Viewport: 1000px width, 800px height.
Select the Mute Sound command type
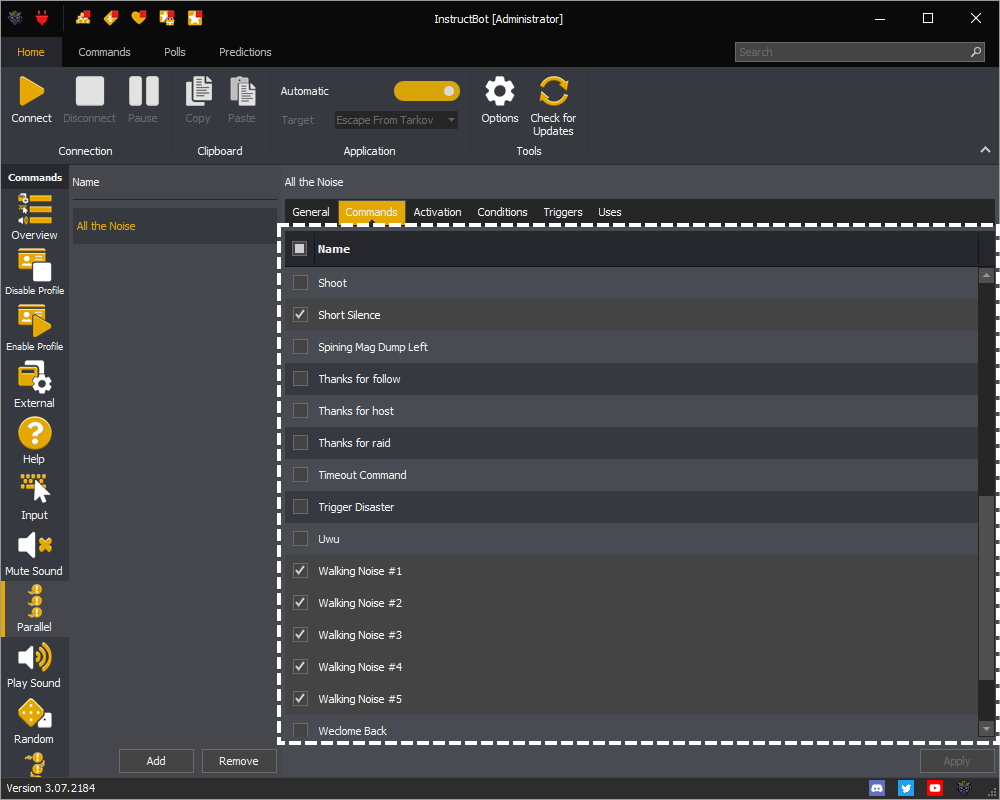[34, 553]
